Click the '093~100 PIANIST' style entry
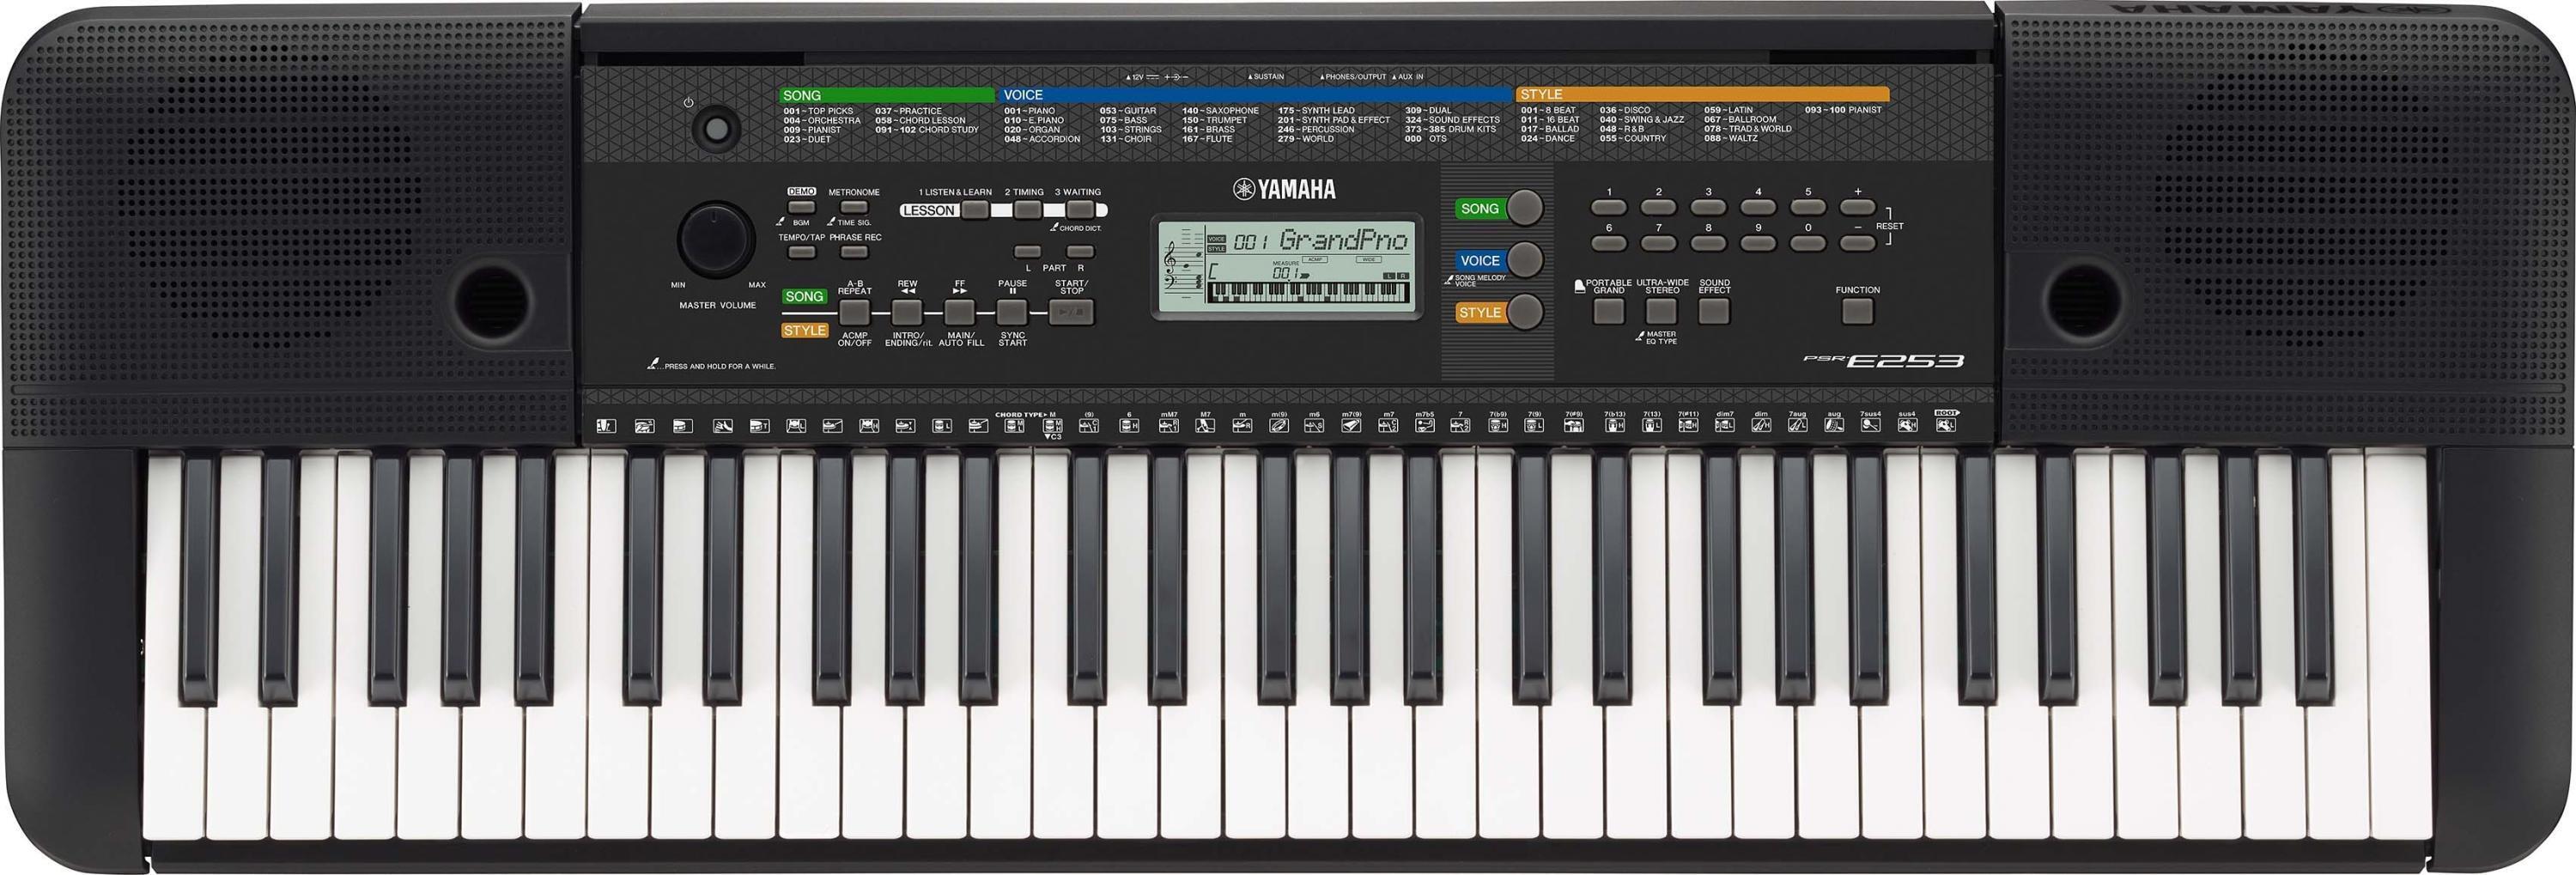 click(1843, 110)
